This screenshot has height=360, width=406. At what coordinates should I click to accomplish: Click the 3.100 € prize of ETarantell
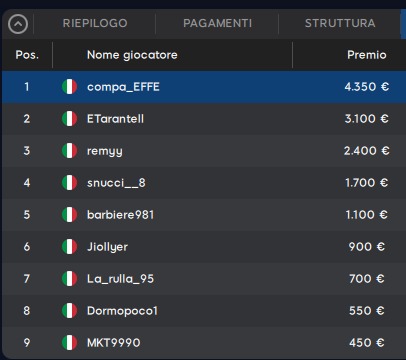coord(367,119)
